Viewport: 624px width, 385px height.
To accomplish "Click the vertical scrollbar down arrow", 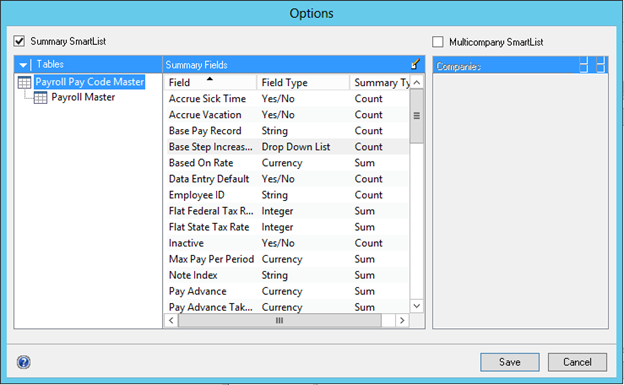I will pyautogui.click(x=417, y=306).
